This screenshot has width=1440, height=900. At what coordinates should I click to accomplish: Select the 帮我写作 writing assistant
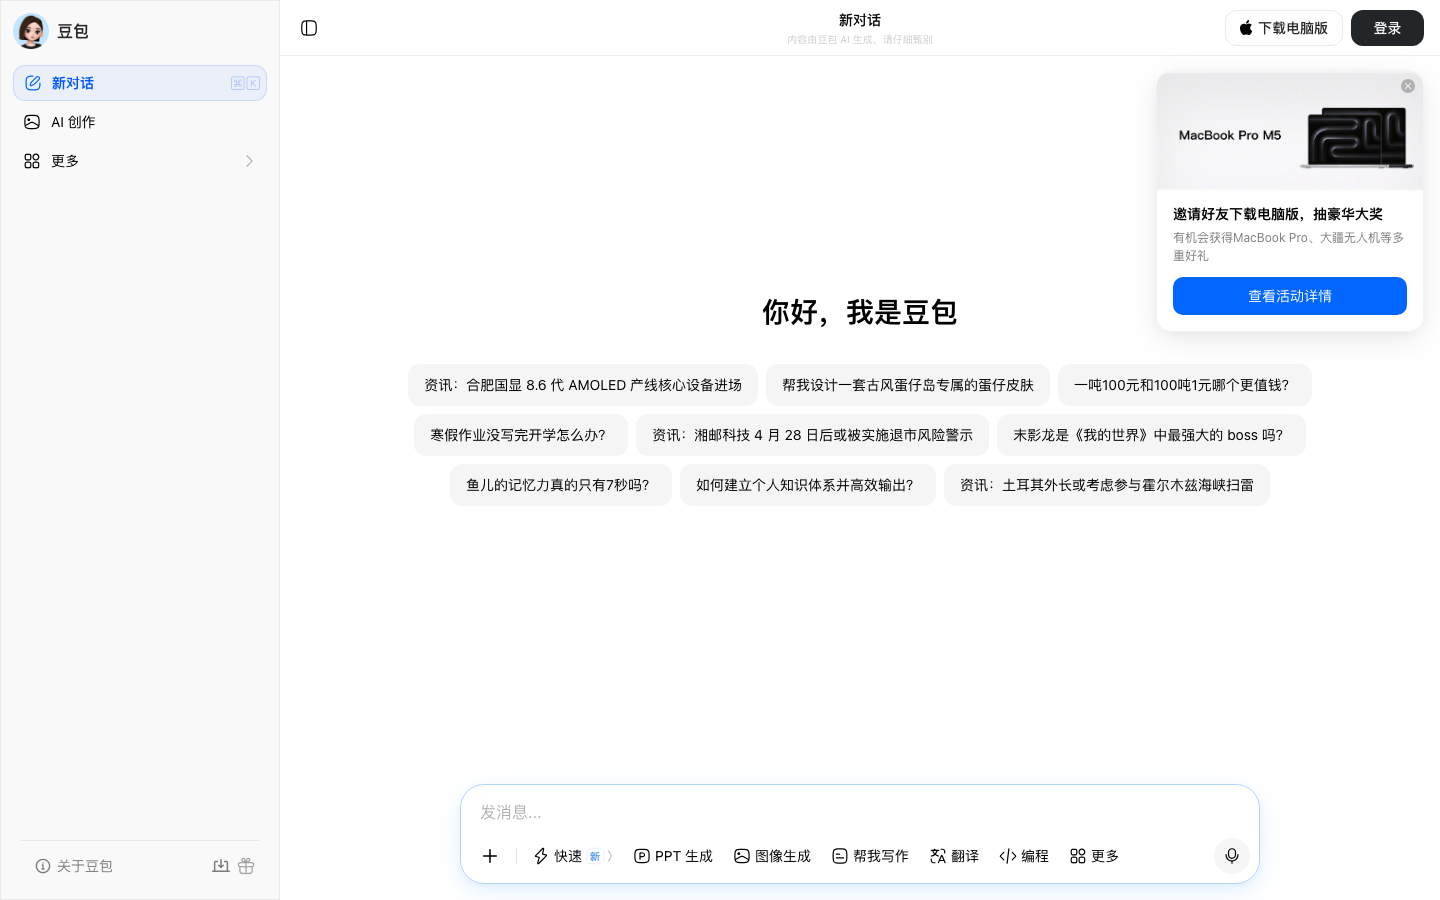click(x=869, y=856)
